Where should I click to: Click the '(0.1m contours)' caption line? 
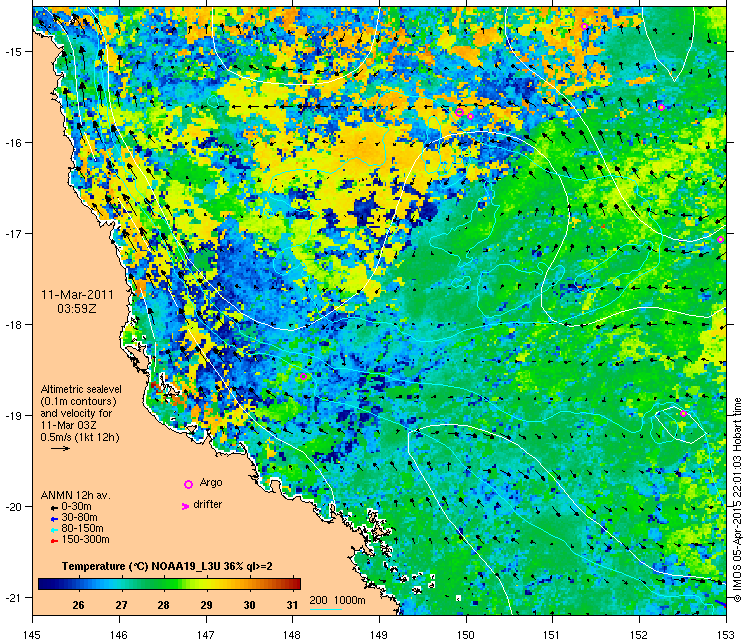click(78, 401)
